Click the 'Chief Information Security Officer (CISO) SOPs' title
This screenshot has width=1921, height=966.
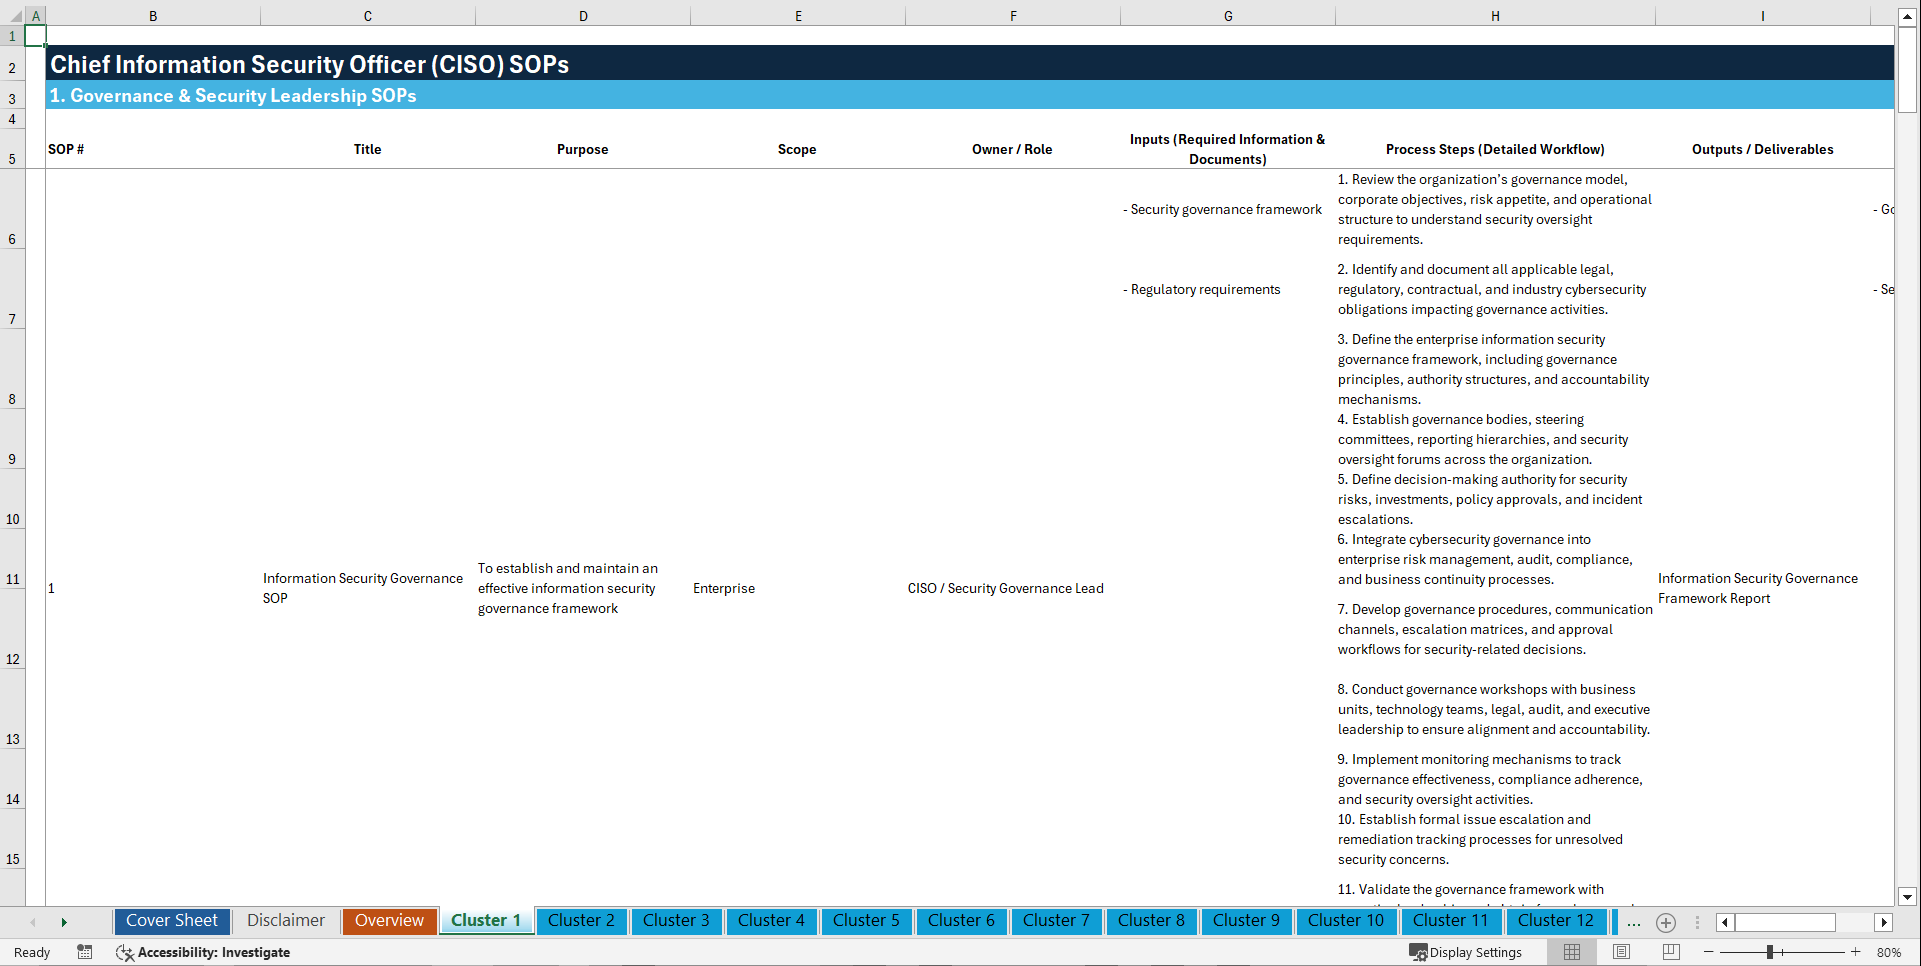[x=310, y=64]
